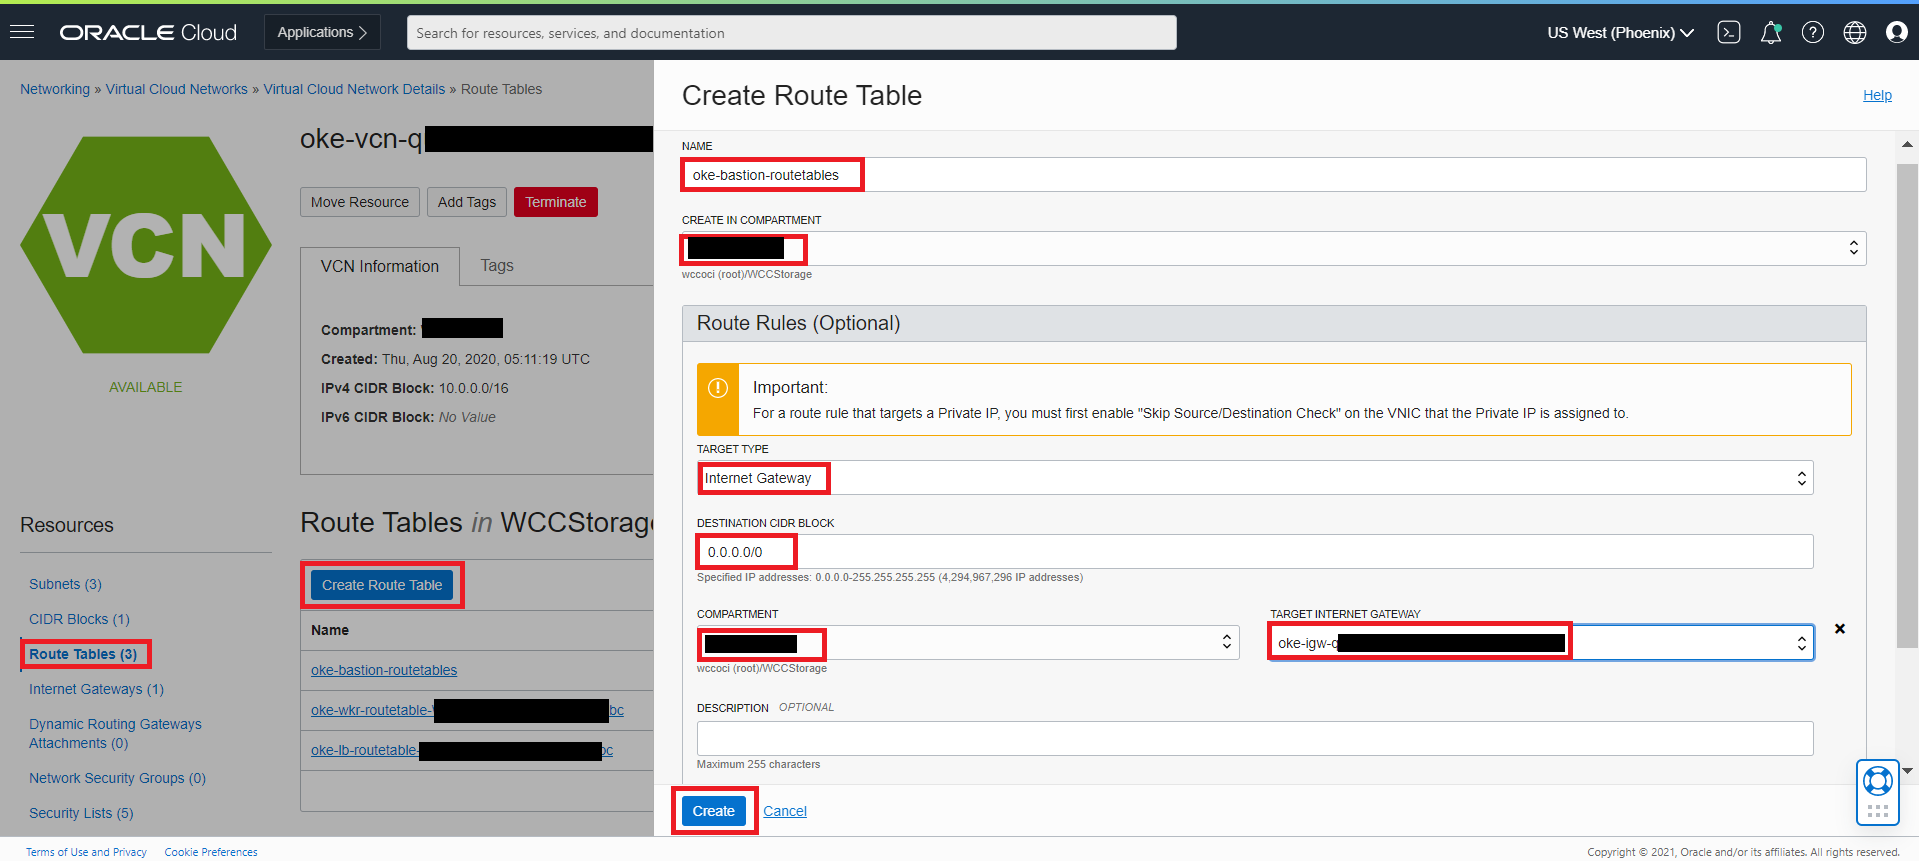Click the panel scrollbar up arrow
The height and width of the screenshot is (861, 1919).
(x=1907, y=144)
